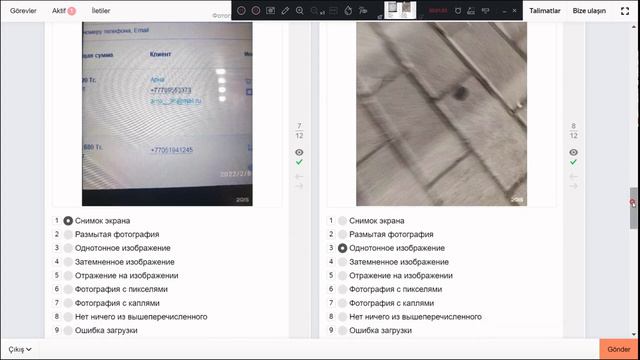Select 'Однотонное изображение' radio for the right image
Screen dimensions: 640x360
click(x=342, y=248)
